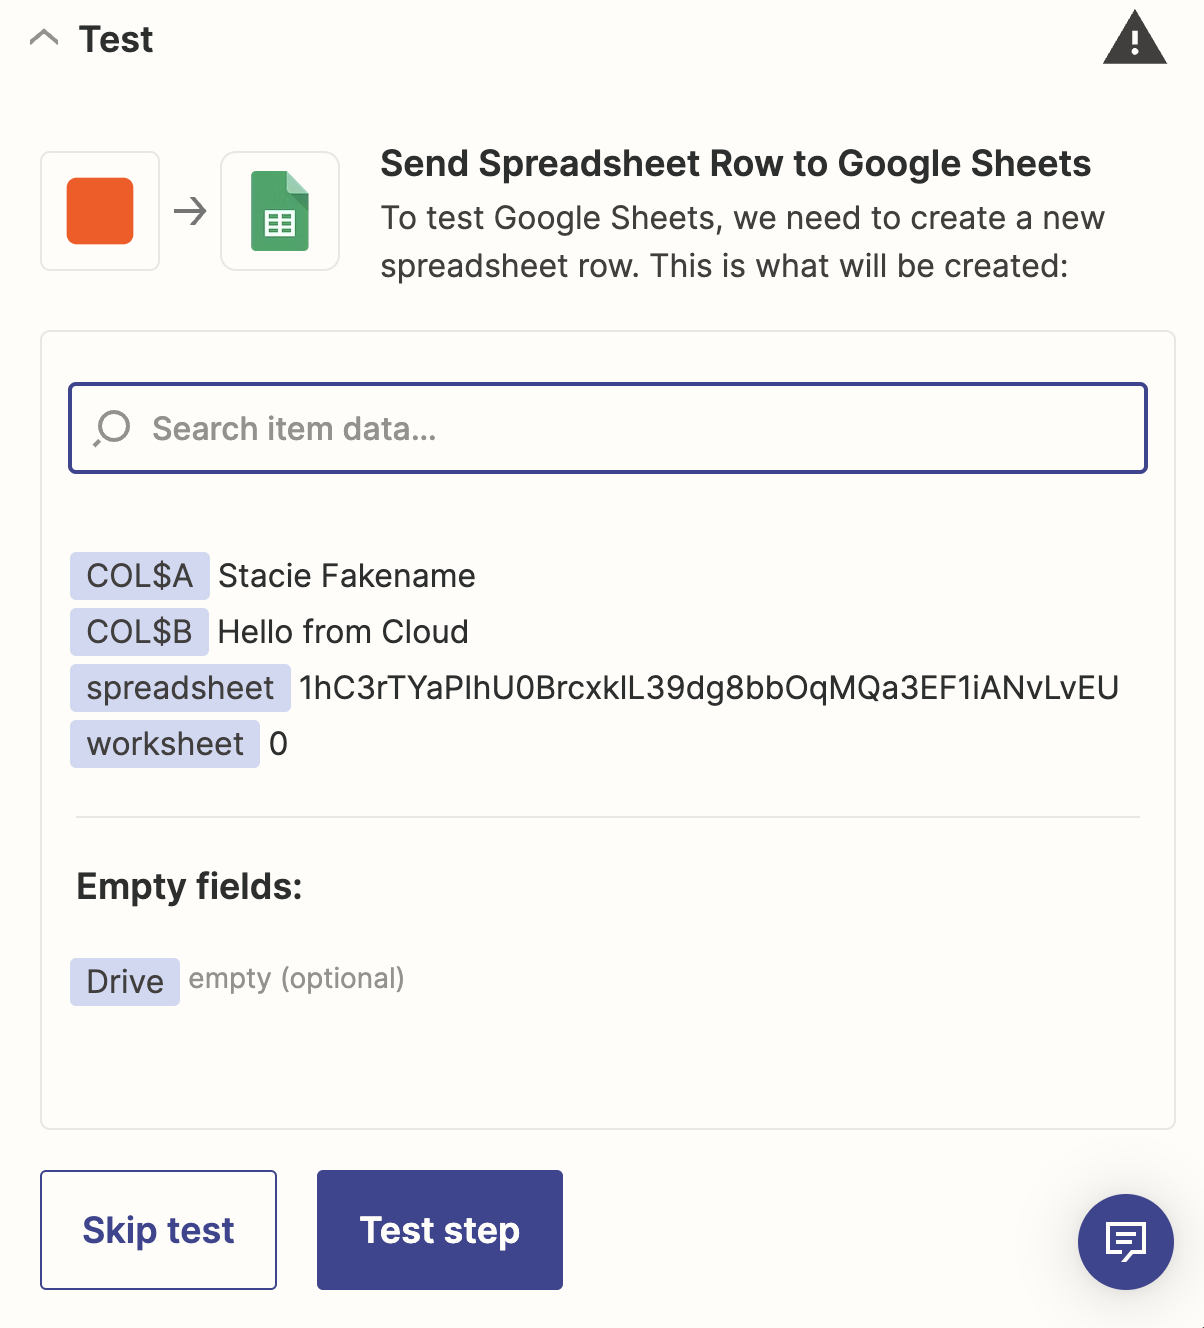
Task: Collapse the Test section chevron
Action: click(x=44, y=39)
